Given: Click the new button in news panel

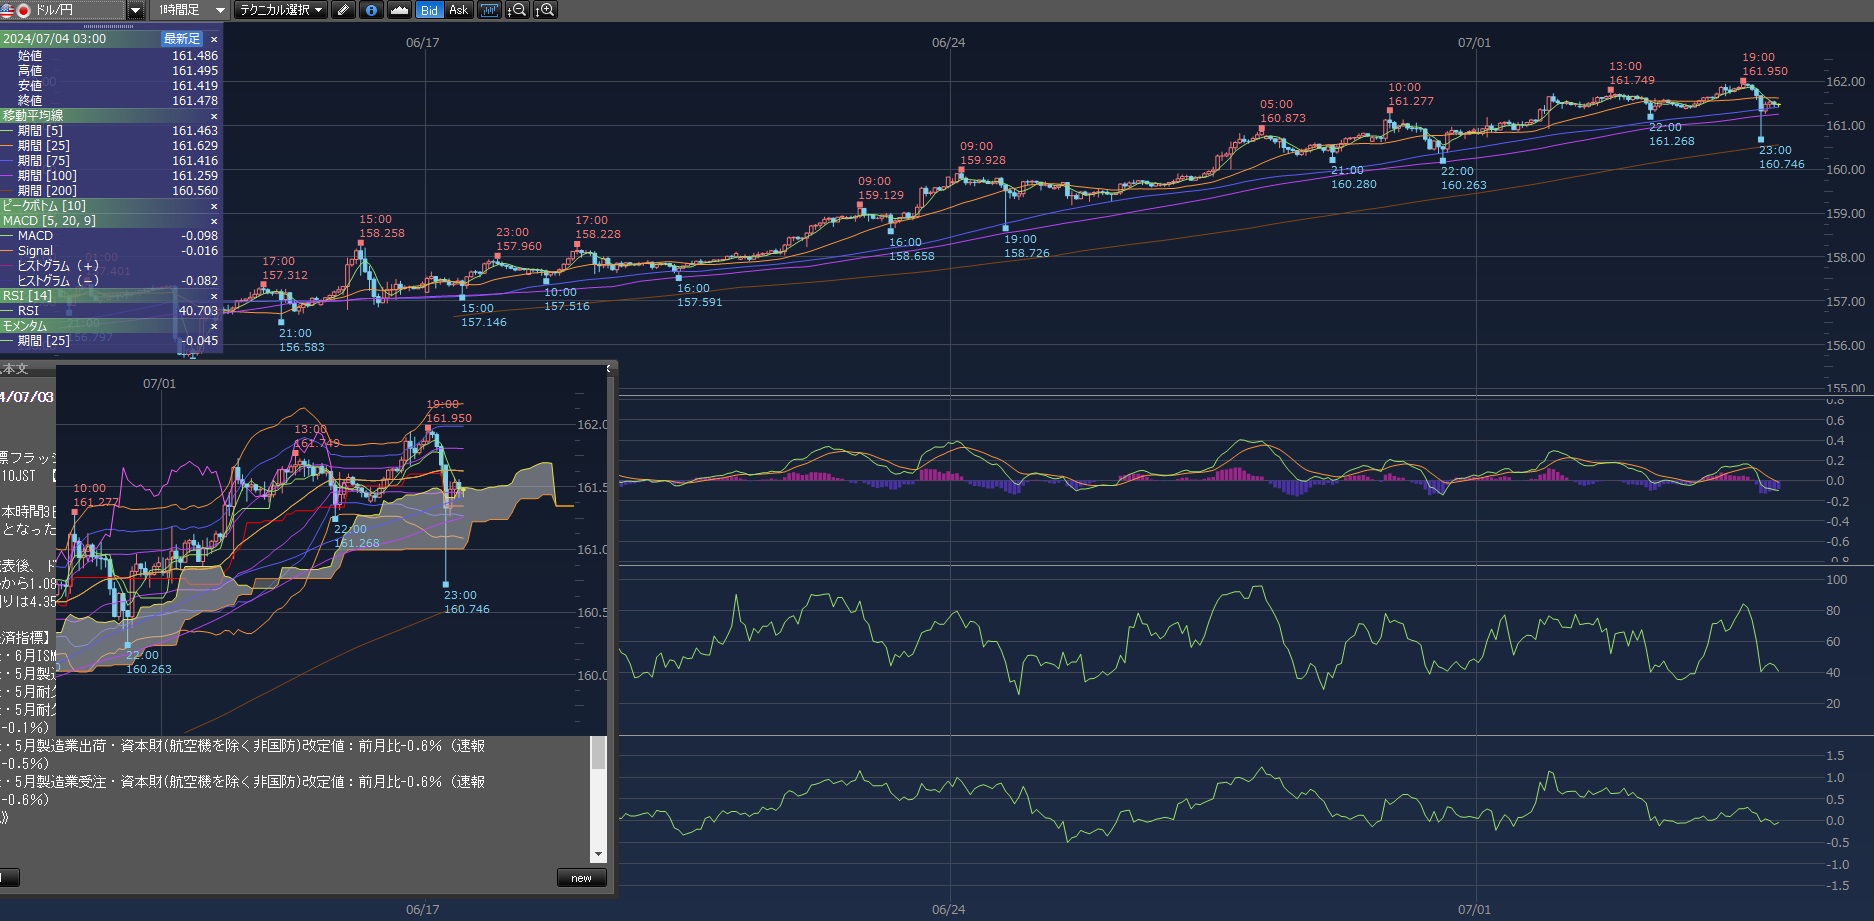Looking at the screenshot, I should tap(581, 878).
